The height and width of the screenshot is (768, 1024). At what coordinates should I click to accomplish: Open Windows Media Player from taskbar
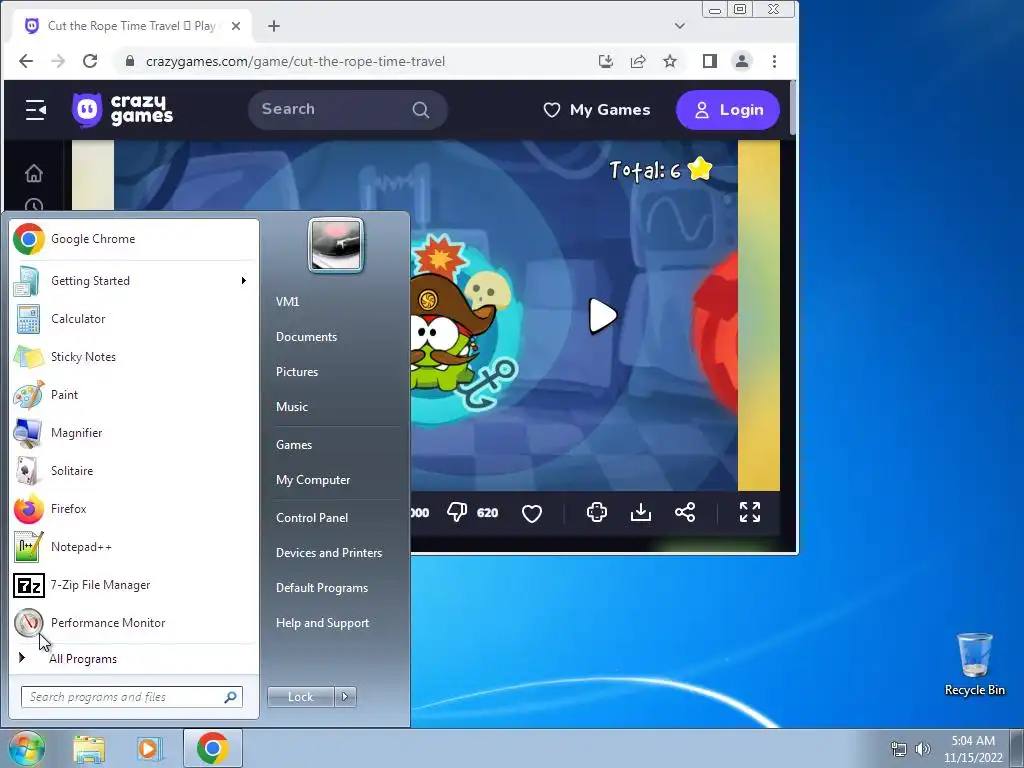(x=149, y=749)
